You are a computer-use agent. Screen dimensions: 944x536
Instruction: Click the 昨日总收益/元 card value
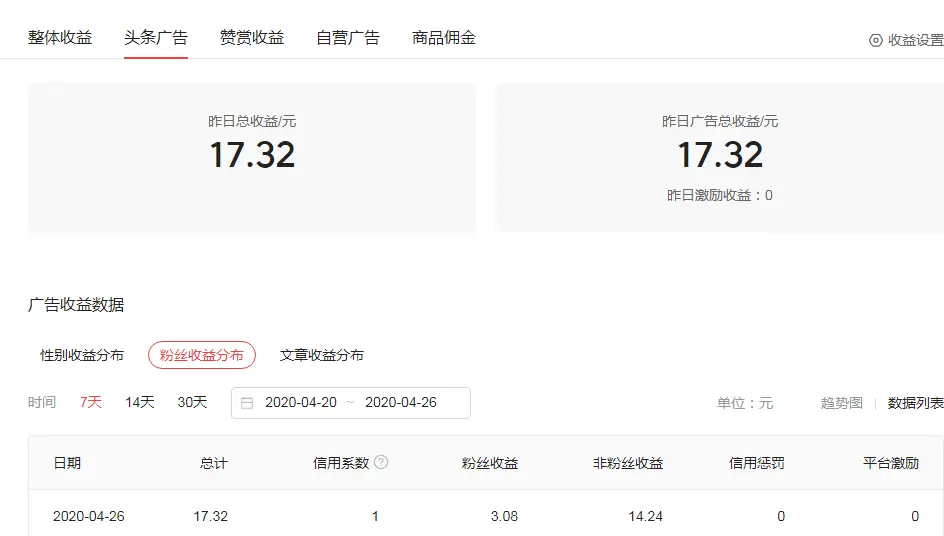click(x=252, y=155)
